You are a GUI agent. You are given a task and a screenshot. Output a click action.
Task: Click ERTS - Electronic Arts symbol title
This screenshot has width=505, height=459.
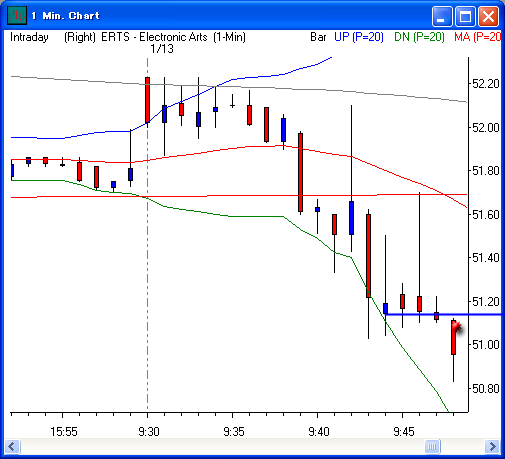pyautogui.click(x=154, y=37)
